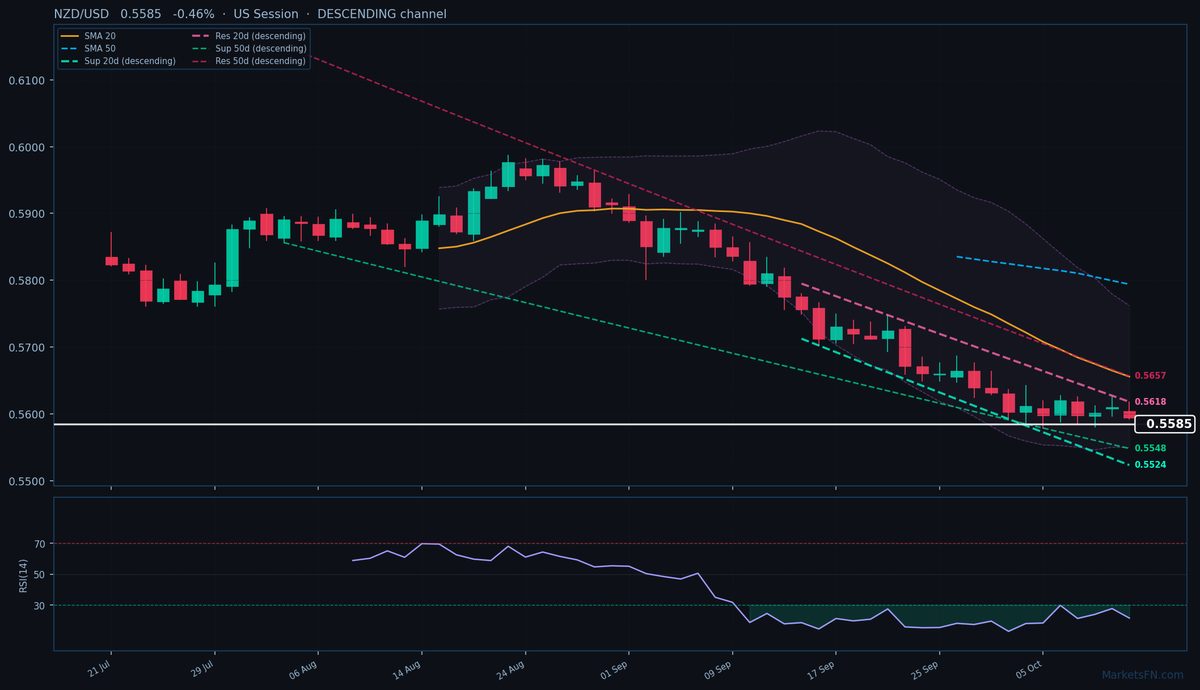Click the 29 Jul date label
The image size is (1200, 690).
pyautogui.click(x=202, y=669)
